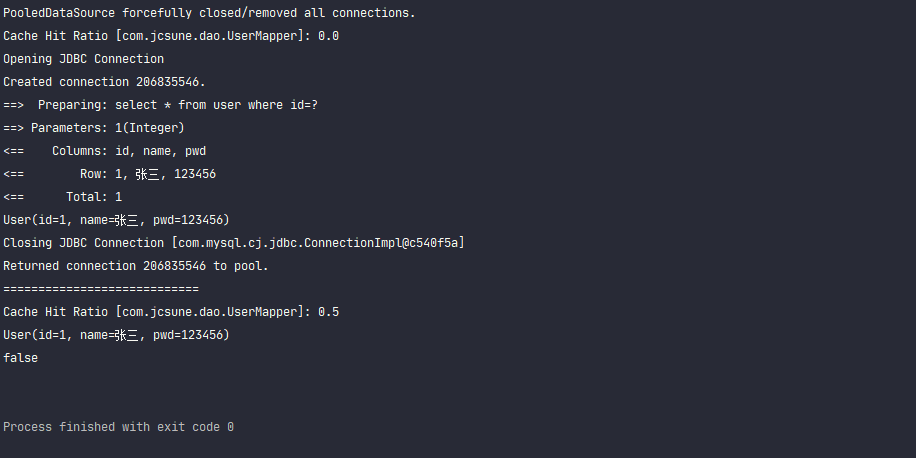916x458 pixels.
Task: Click the 'select * from user' SQL text
Action: (x=179, y=105)
